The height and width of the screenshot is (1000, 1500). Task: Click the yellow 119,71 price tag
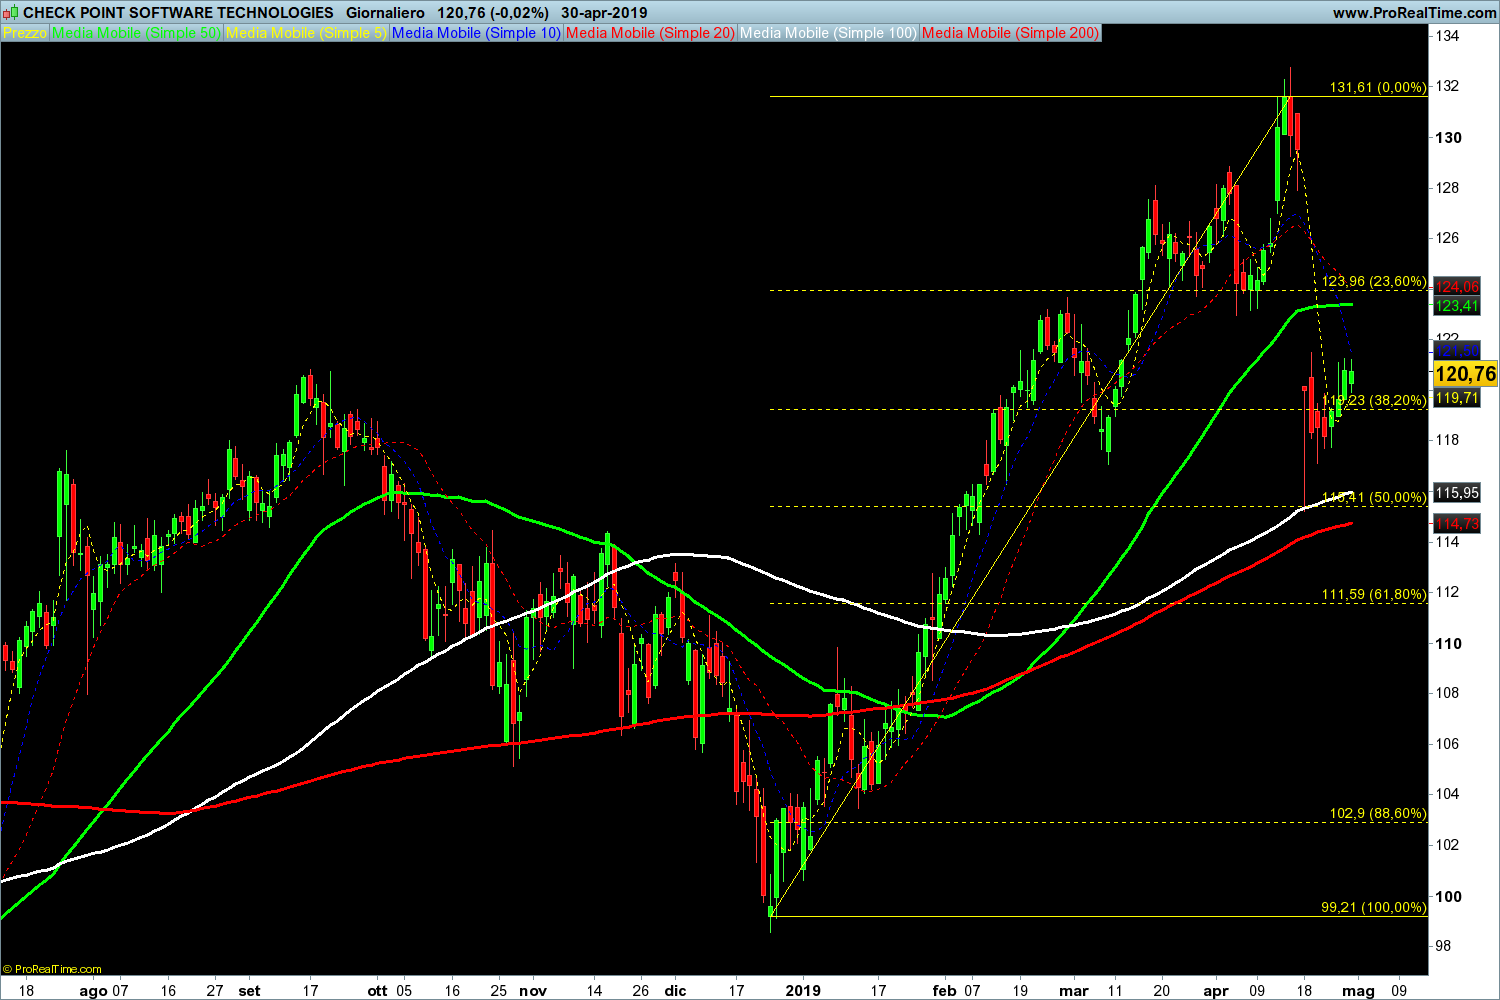pos(1456,398)
